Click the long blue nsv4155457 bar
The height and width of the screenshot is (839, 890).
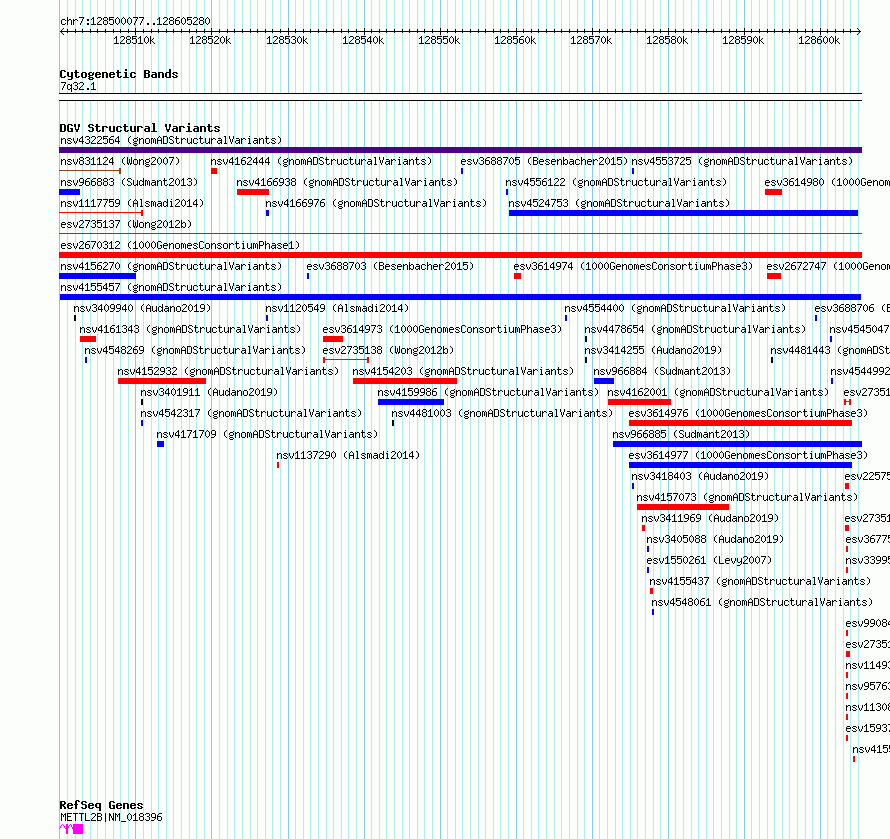tap(460, 297)
